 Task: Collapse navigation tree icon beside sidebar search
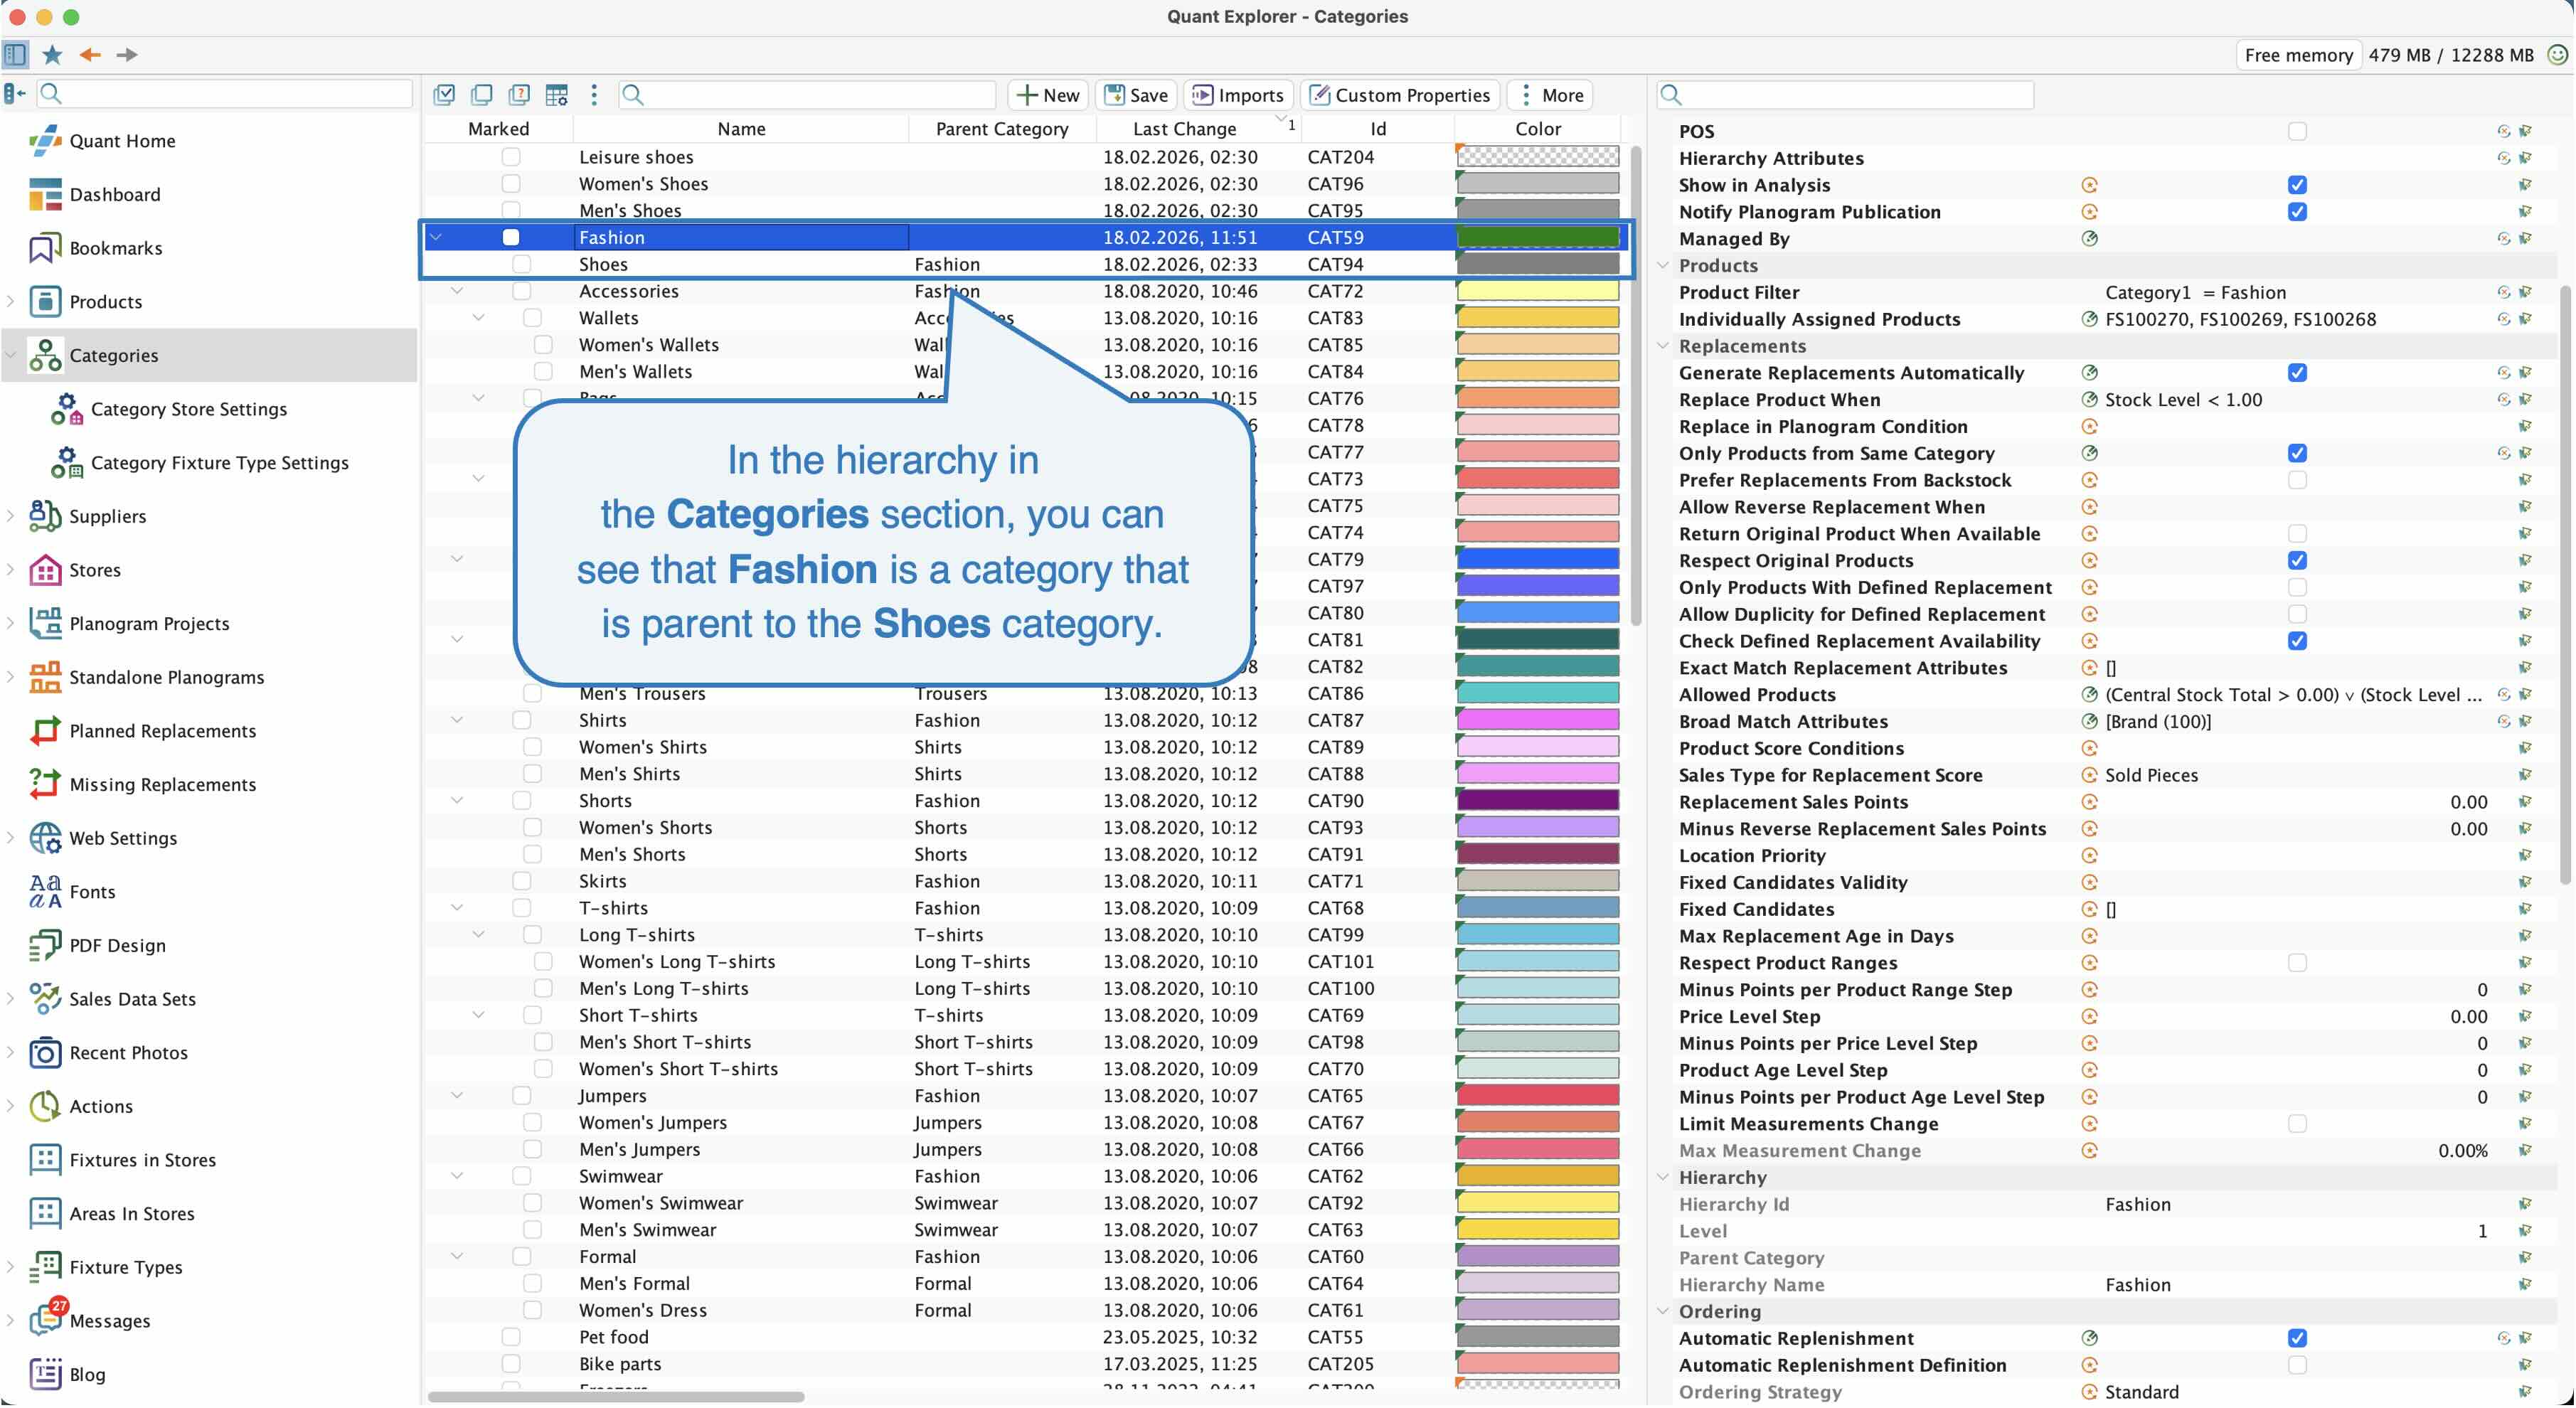click(x=15, y=94)
